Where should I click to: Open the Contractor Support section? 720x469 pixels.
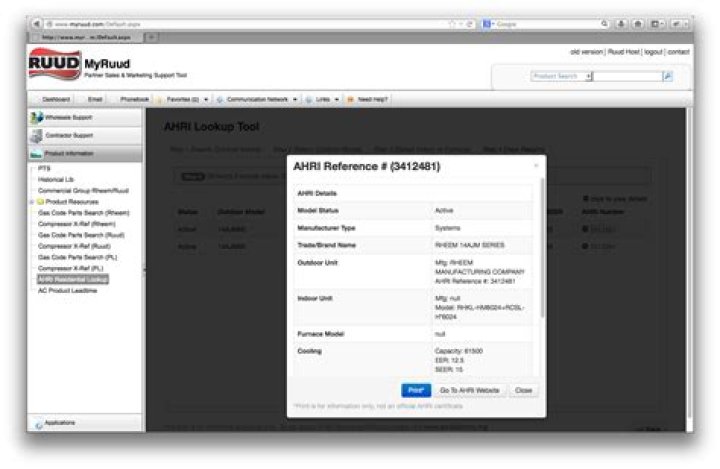pos(85,136)
